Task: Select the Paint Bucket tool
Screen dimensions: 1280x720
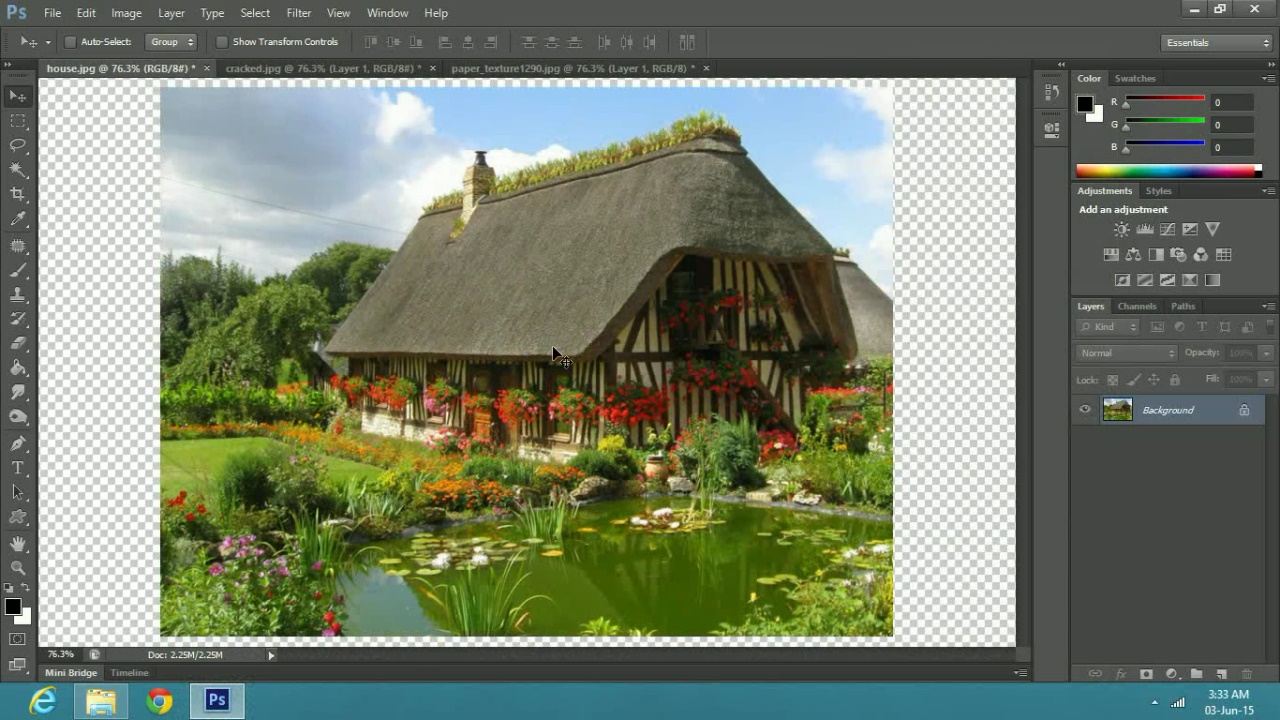Action: (x=18, y=369)
